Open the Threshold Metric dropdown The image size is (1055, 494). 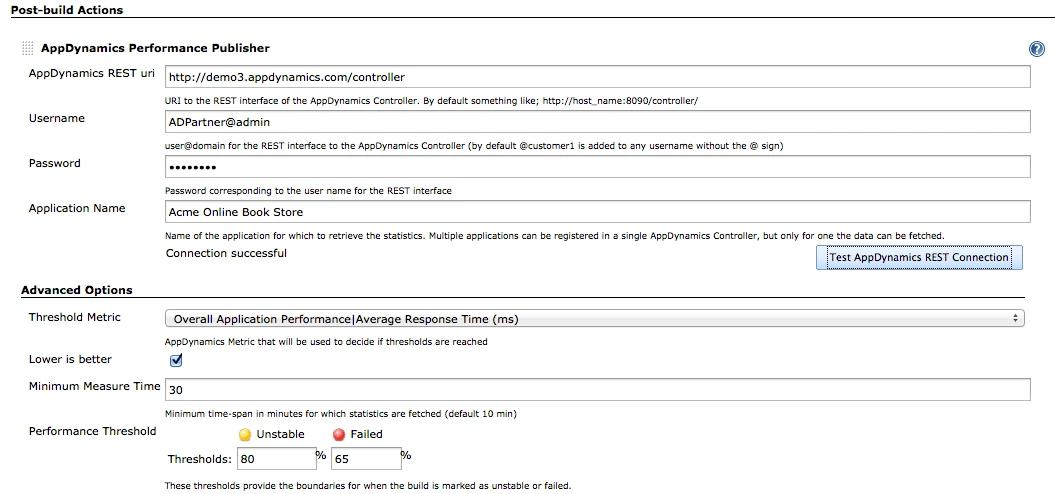595,319
